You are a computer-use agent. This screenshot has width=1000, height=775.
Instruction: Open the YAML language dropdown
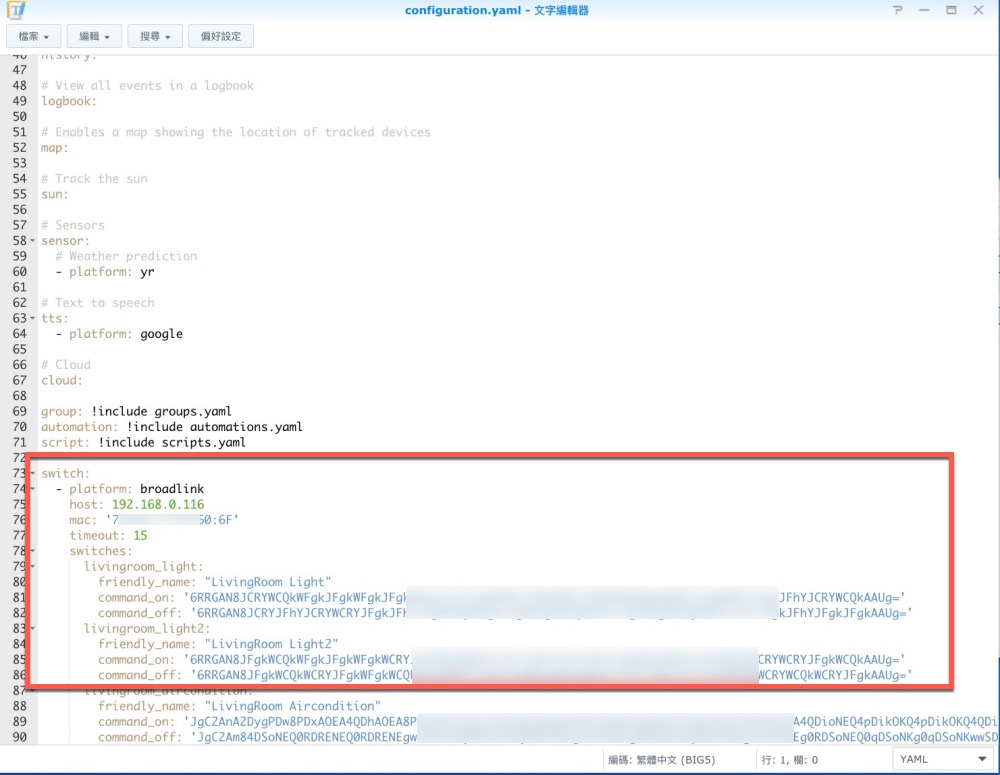pyautogui.click(x=943, y=759)
